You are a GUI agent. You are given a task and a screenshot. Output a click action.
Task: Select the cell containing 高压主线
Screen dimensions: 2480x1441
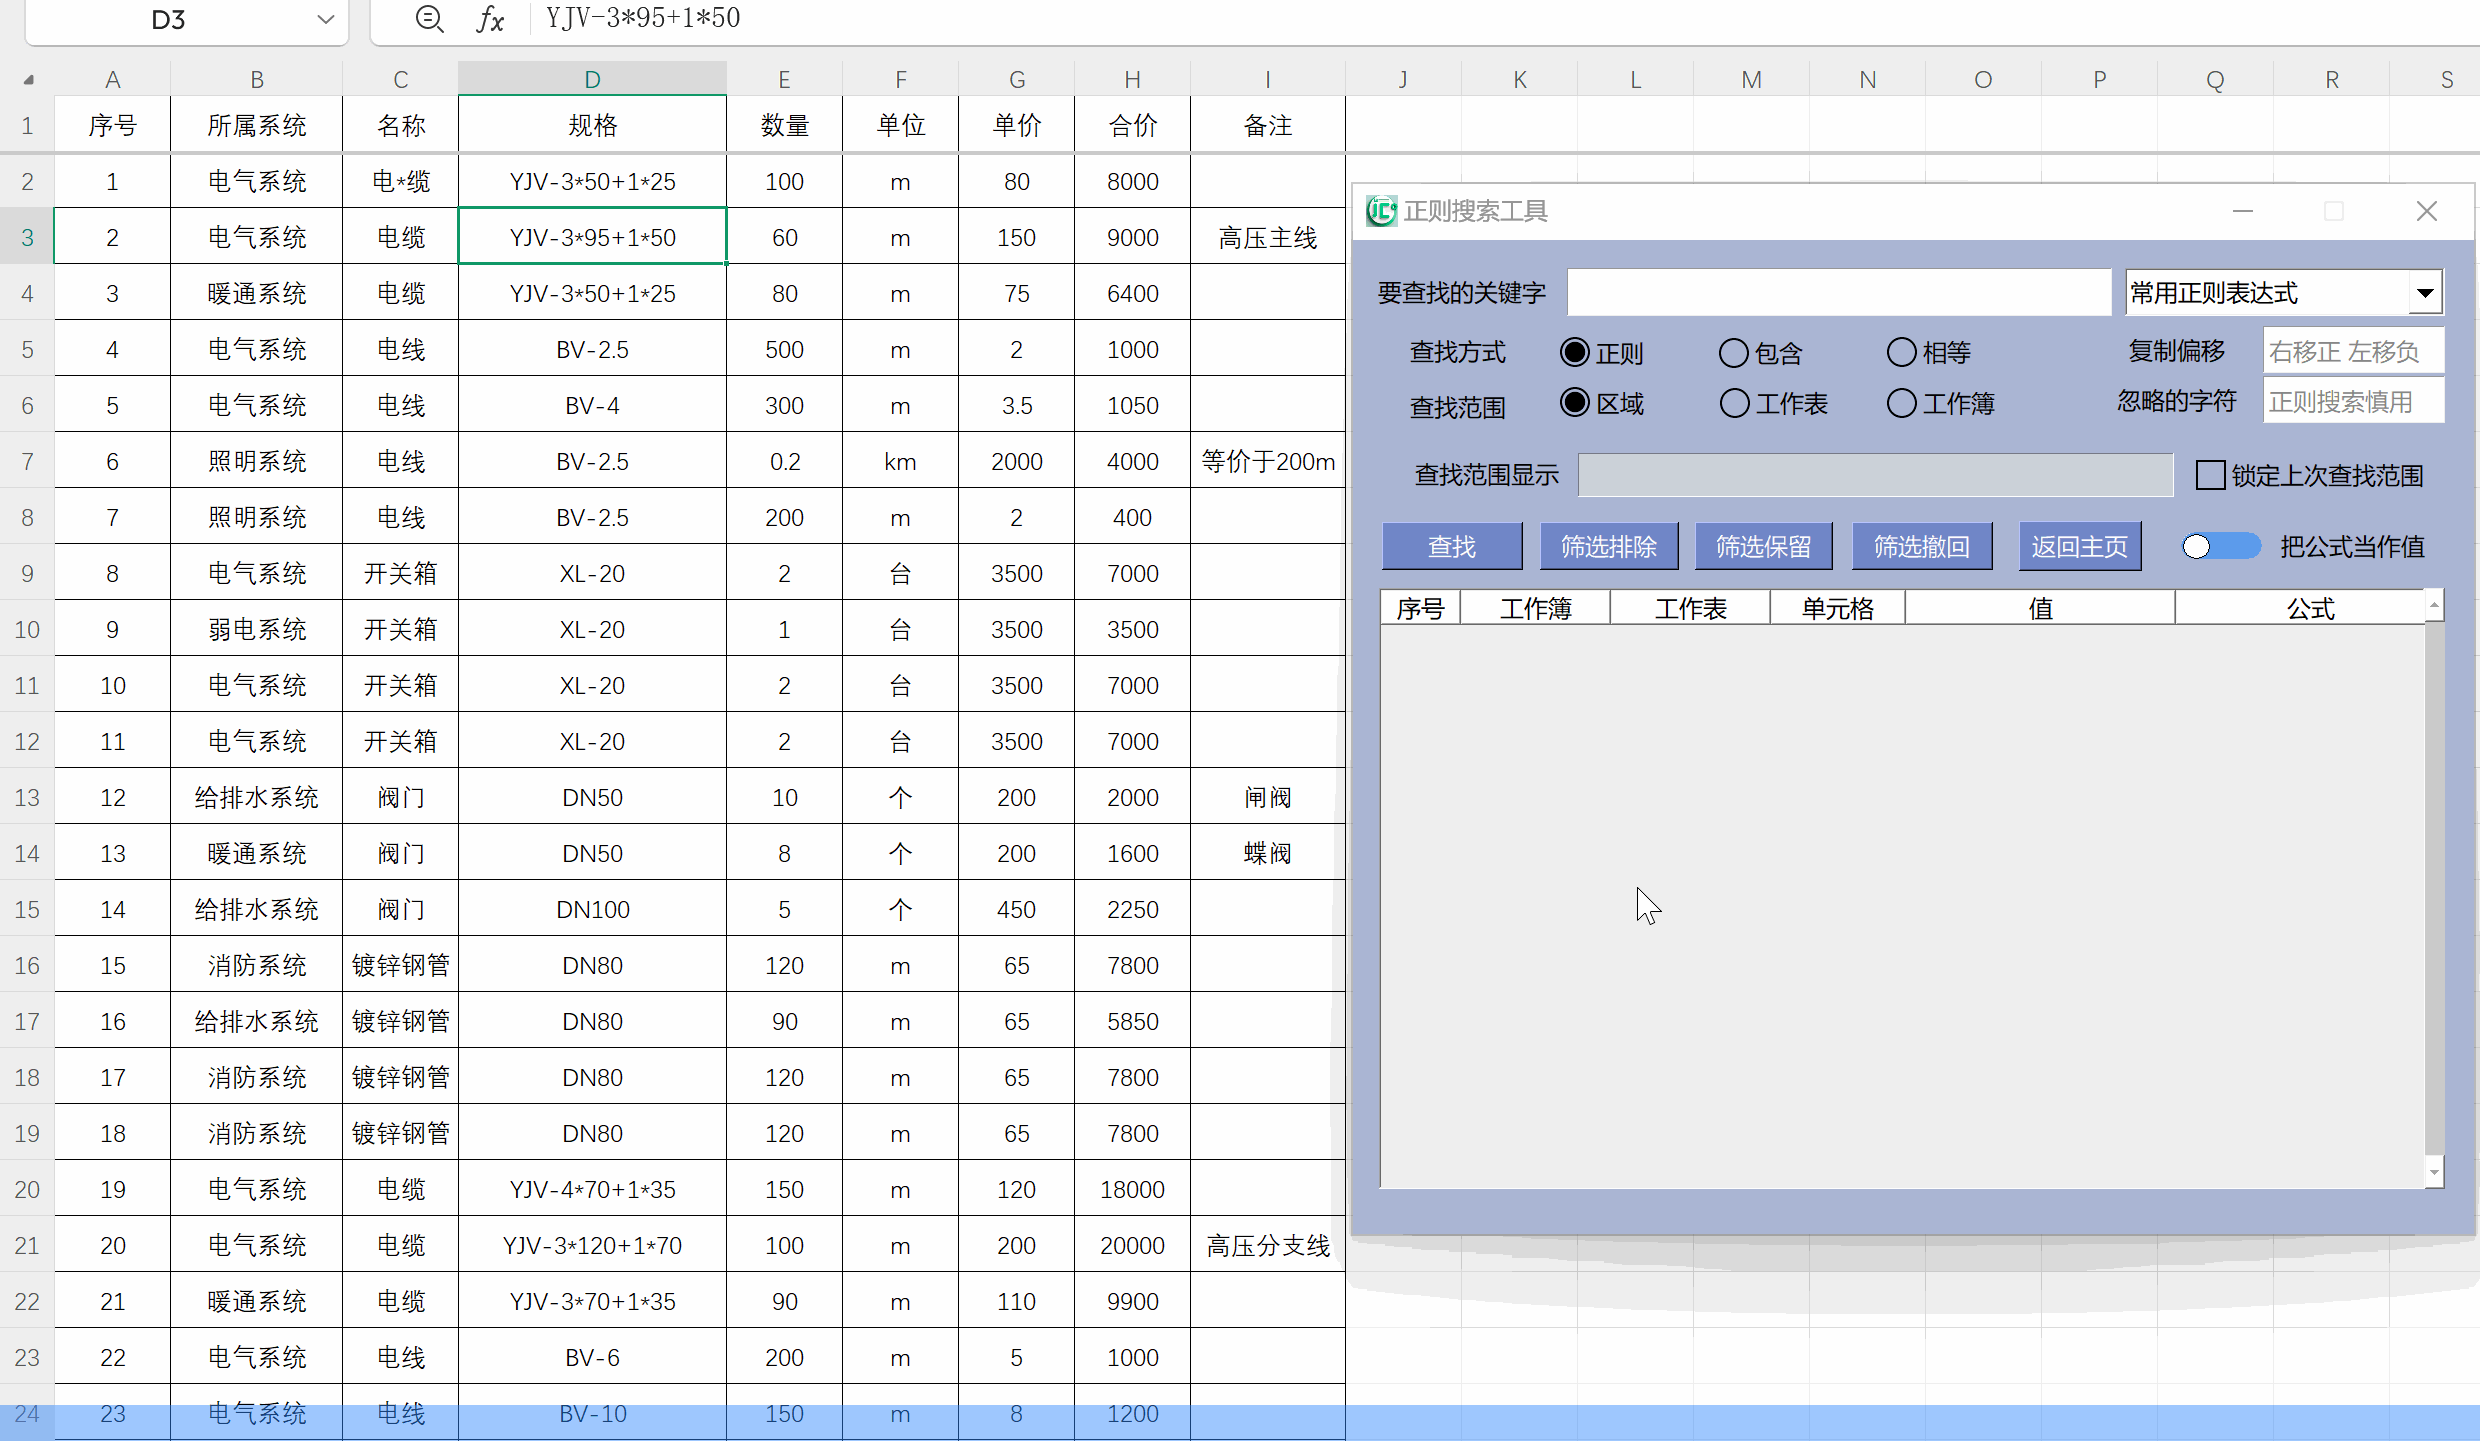point(1266,237)
